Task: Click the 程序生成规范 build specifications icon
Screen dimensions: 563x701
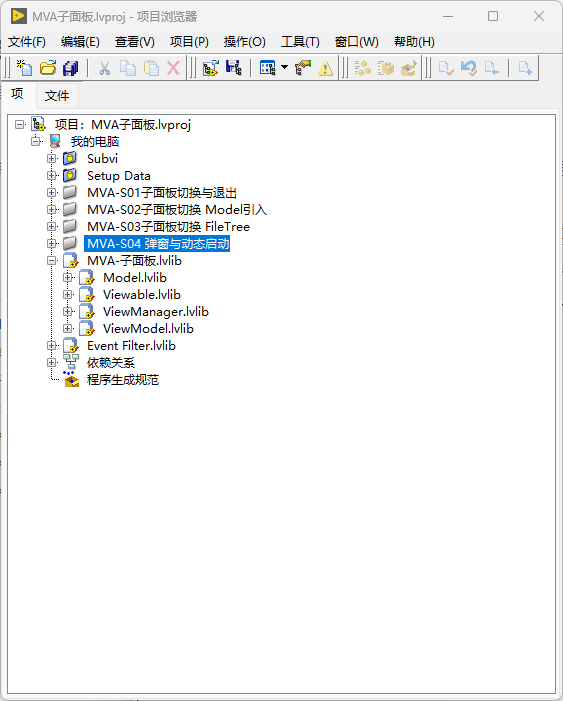Action: point(71,380)
